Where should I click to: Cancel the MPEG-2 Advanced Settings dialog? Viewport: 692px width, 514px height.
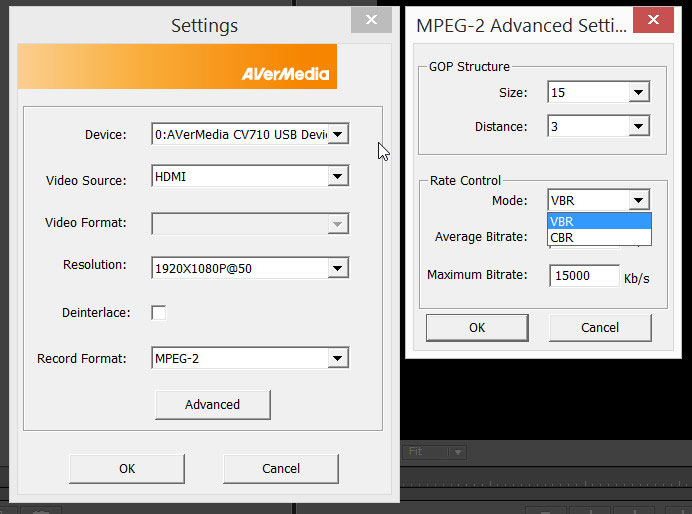[x=600, y=327]
